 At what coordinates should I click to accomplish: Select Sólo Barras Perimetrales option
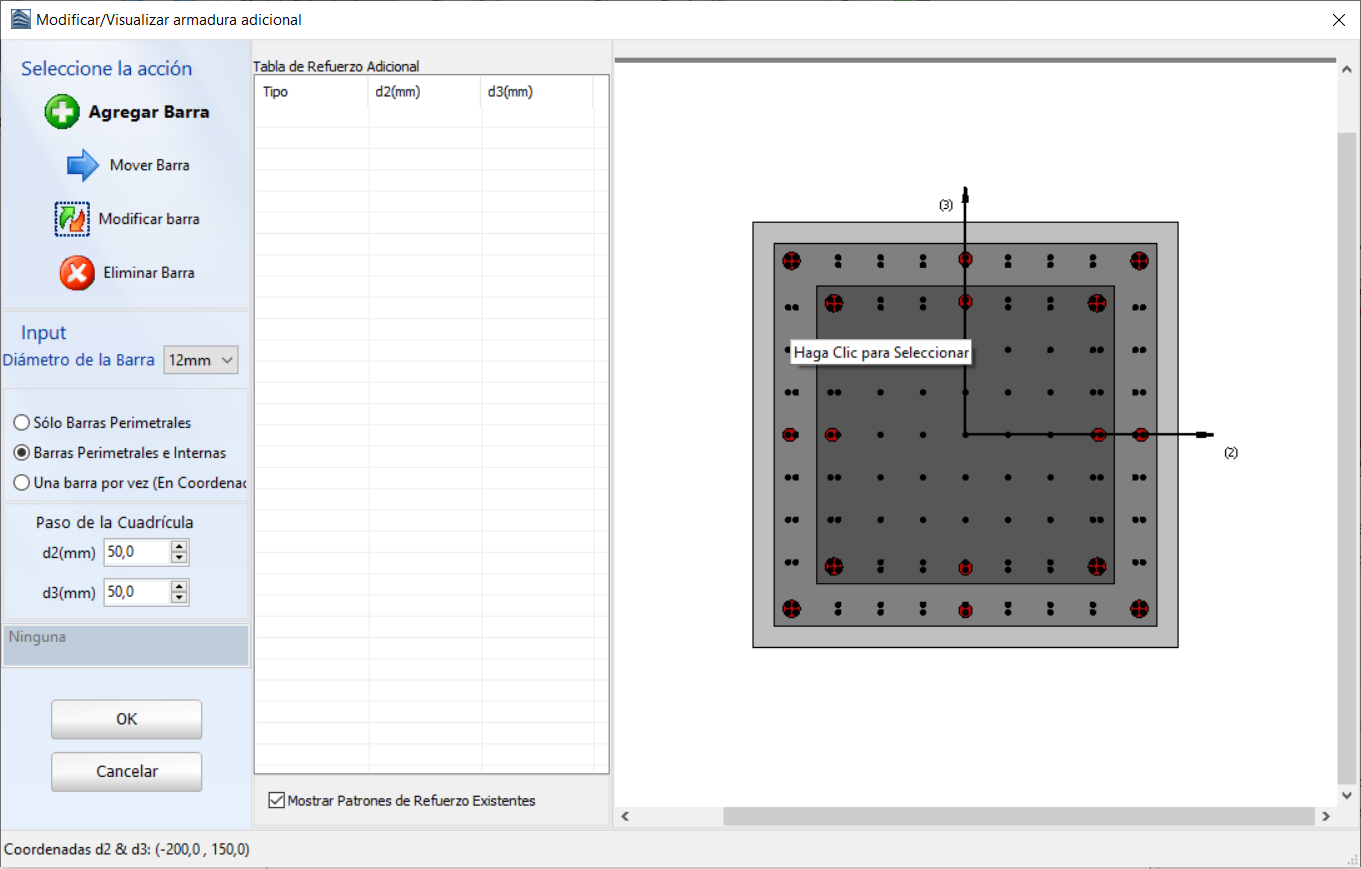pos(21,423)
